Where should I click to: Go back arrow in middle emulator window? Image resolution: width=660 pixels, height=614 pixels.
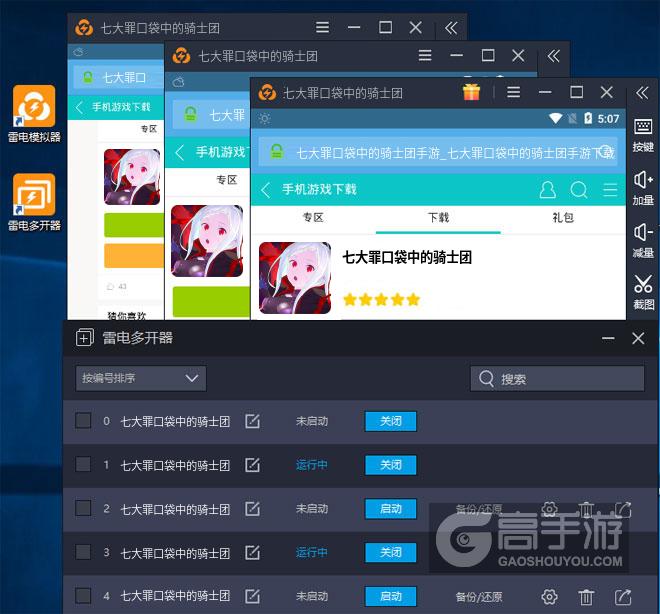180,152
